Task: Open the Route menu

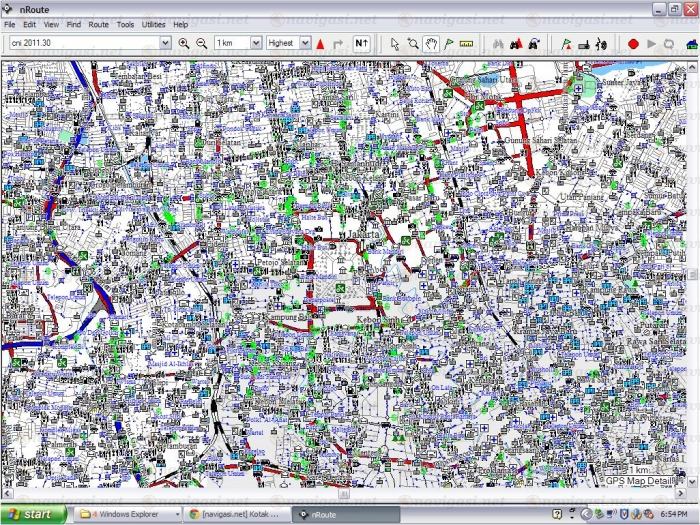Action: 98,24
